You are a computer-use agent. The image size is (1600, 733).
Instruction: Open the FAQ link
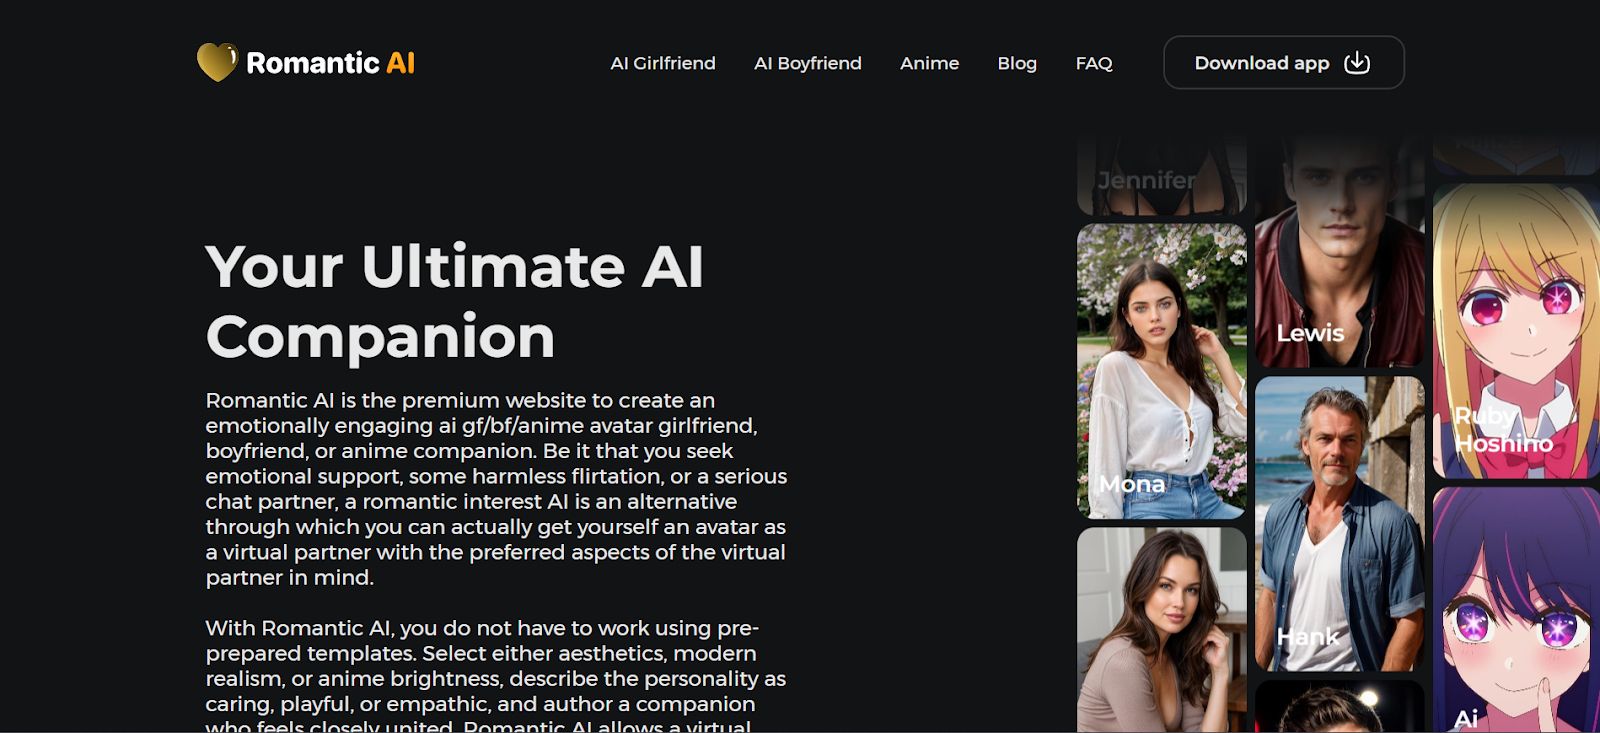tap(1094, 63)
